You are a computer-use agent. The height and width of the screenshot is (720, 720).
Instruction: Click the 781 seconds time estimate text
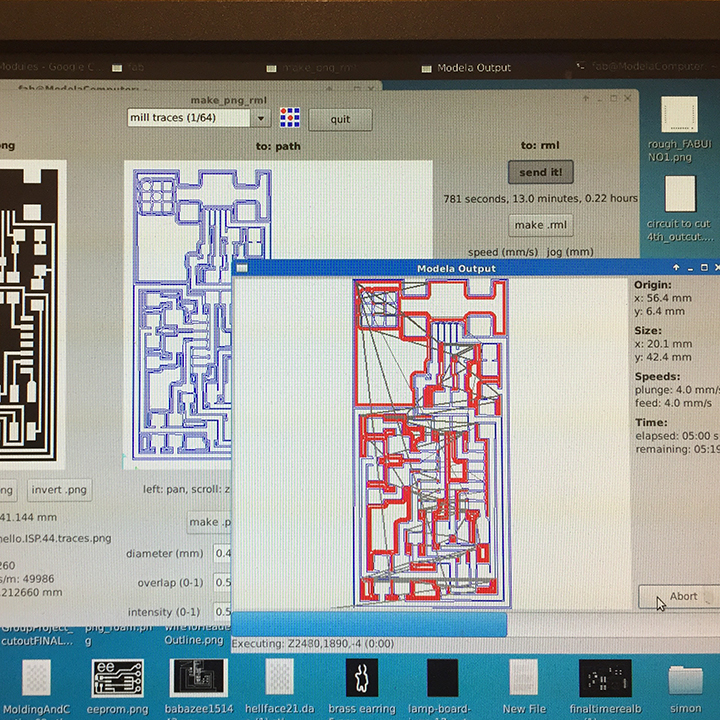coord(540,199)
